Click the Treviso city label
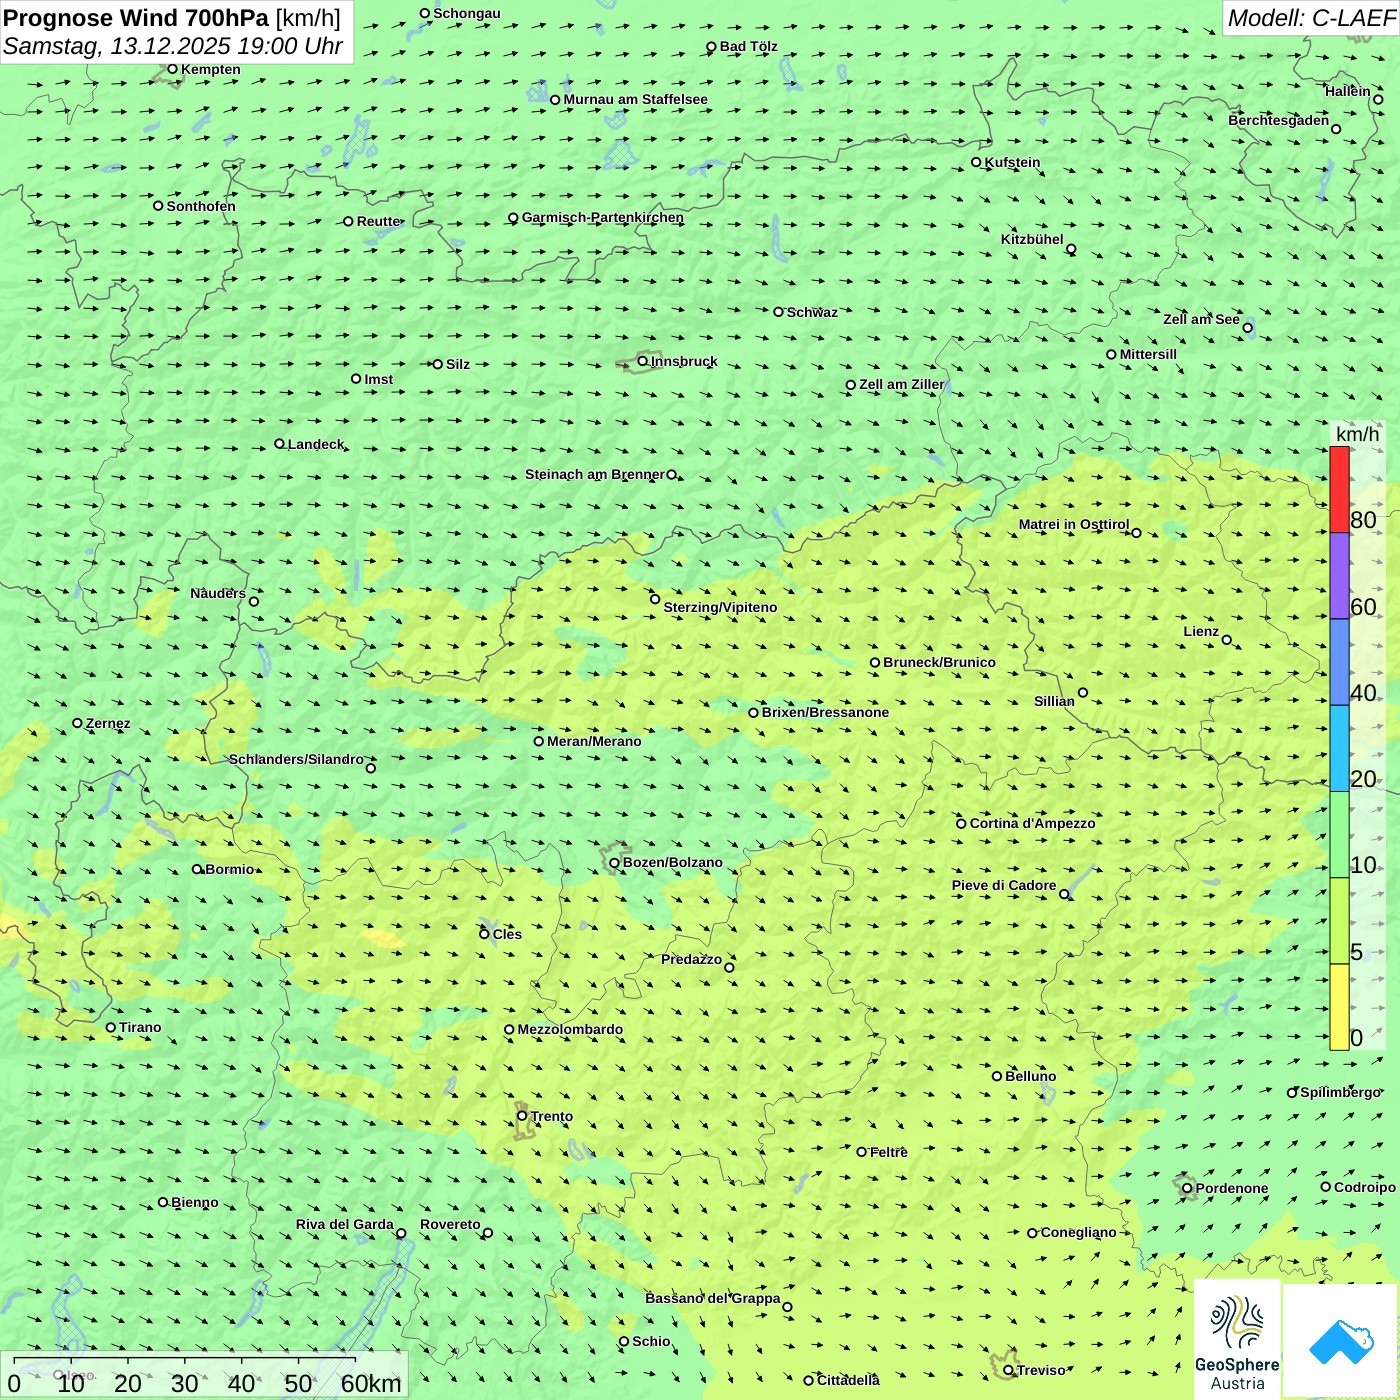This screenshot has width=1400, height=1400. (x=1041, y=1370)
